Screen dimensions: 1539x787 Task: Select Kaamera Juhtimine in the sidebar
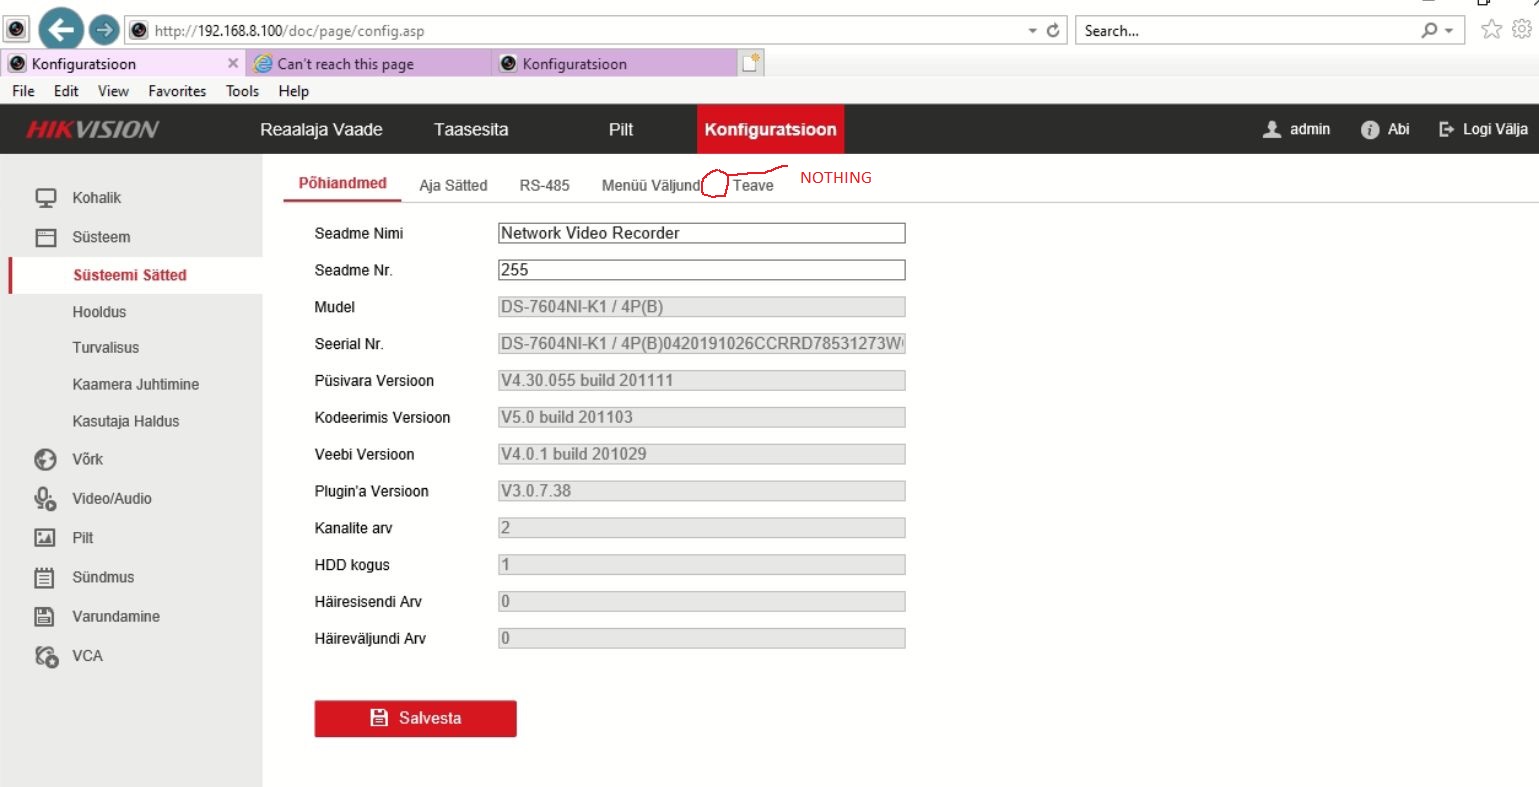coord(135,384)
